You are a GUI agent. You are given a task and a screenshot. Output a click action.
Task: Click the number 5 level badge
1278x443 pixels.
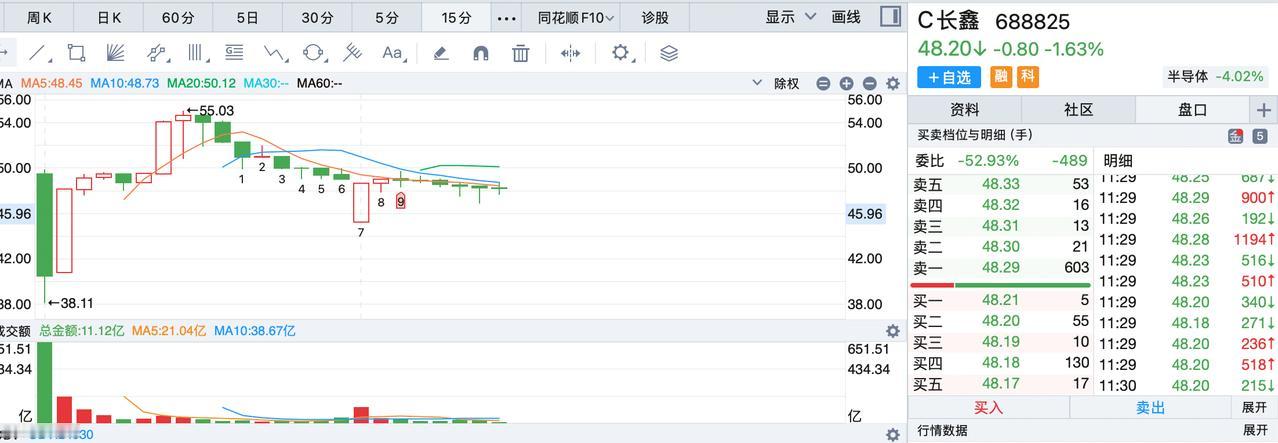coord(1260,136)
